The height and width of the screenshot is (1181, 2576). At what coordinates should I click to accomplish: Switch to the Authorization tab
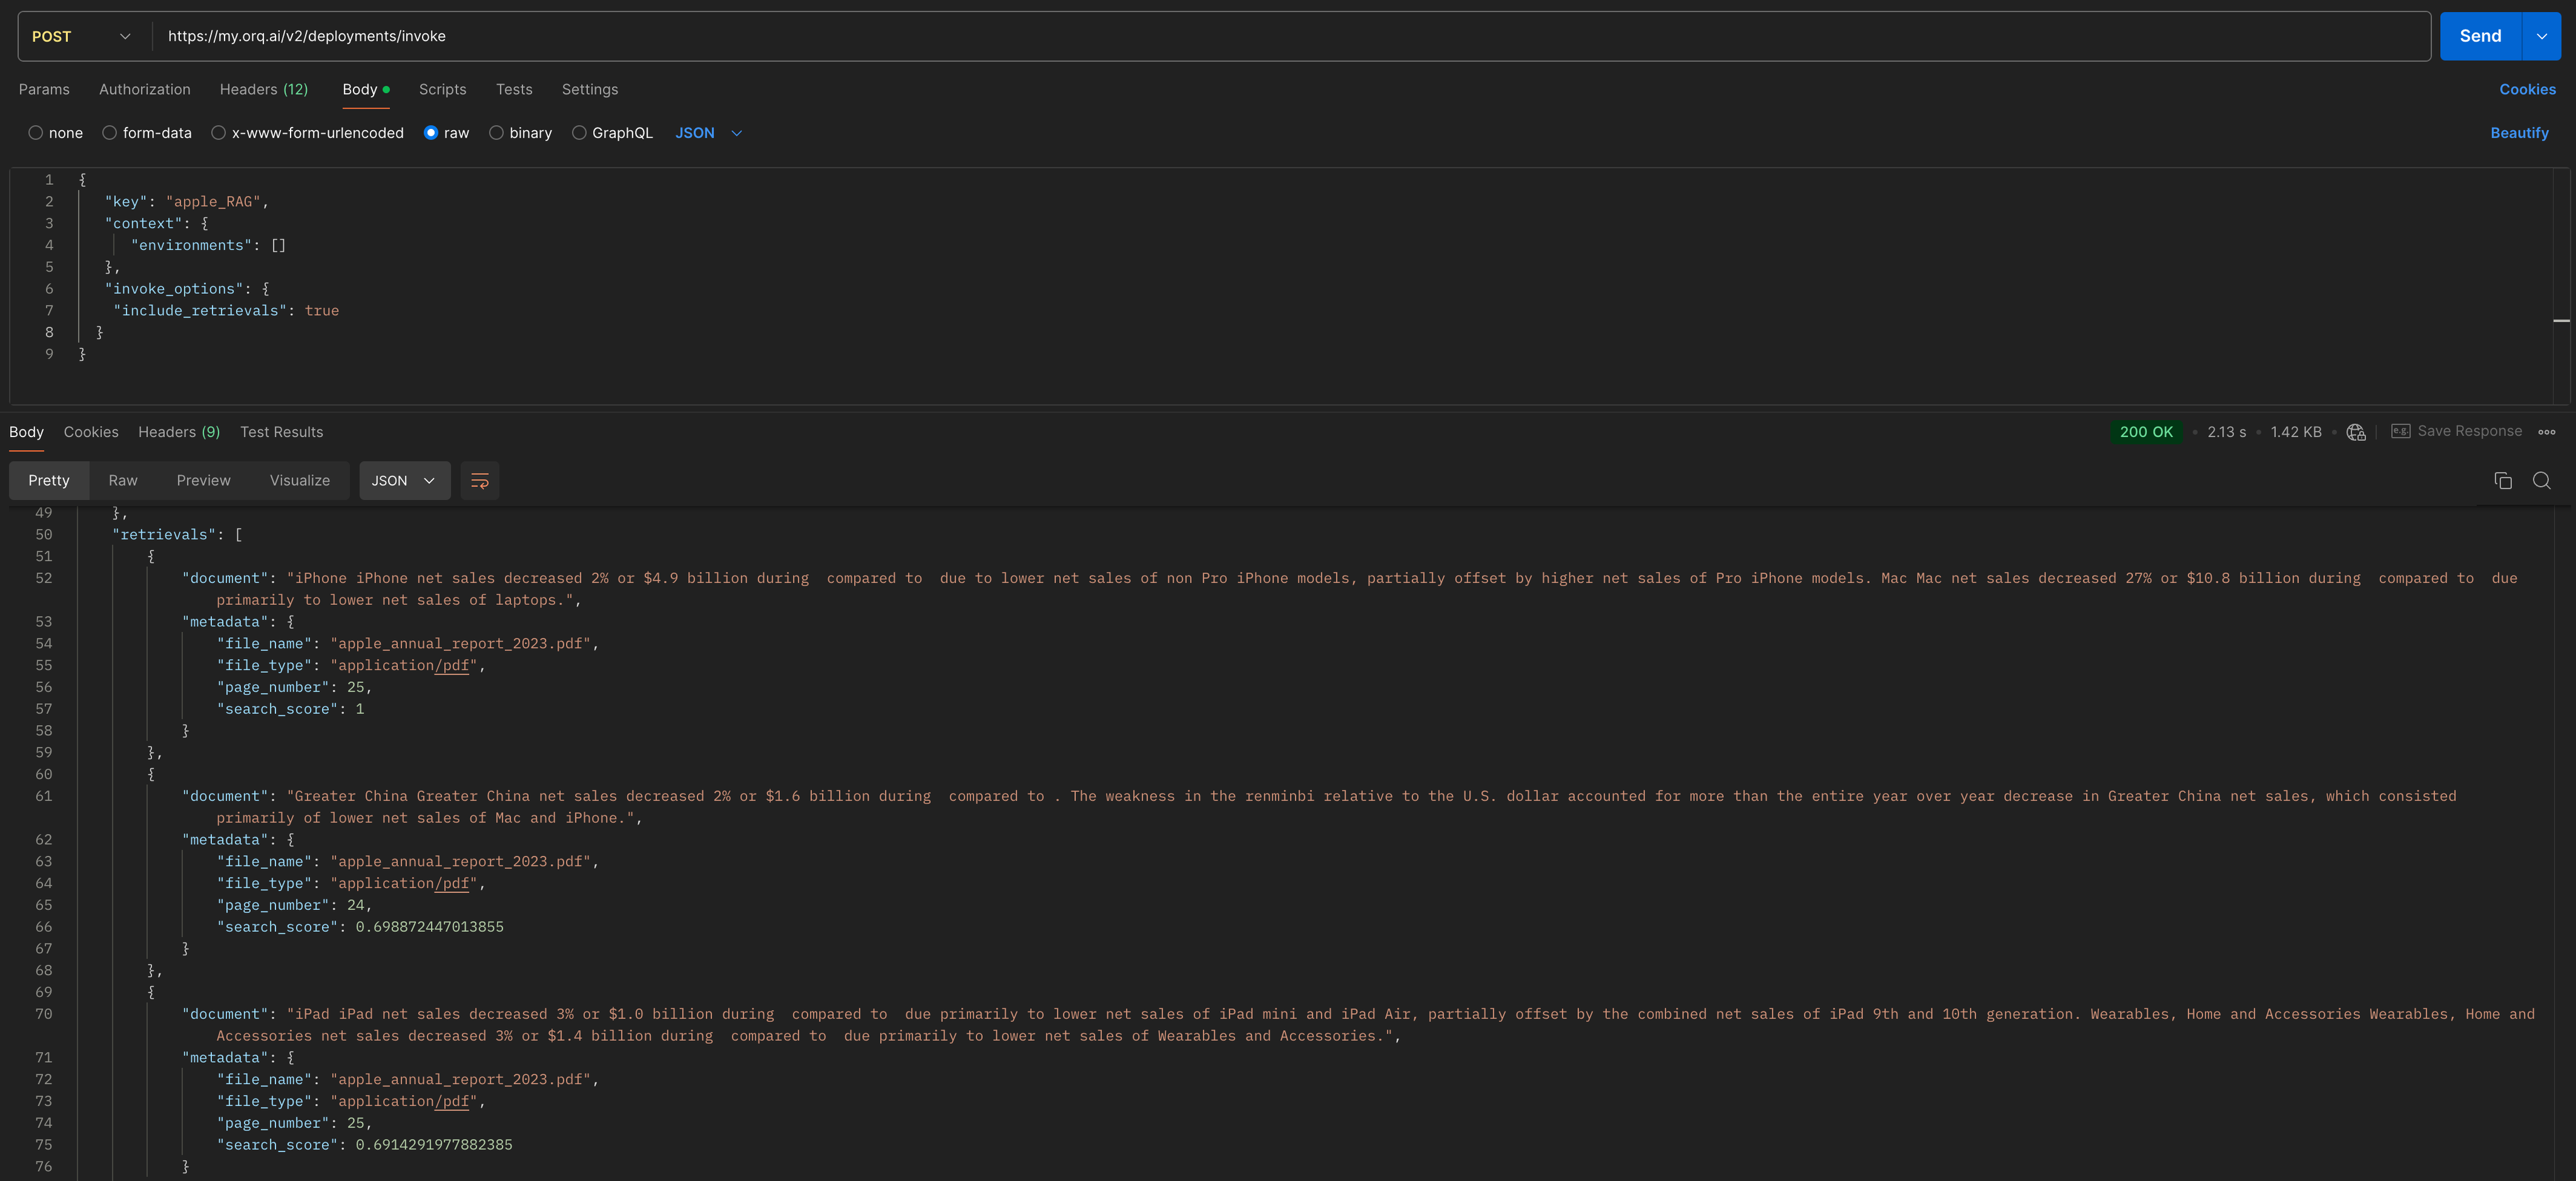tap(144, 89)
